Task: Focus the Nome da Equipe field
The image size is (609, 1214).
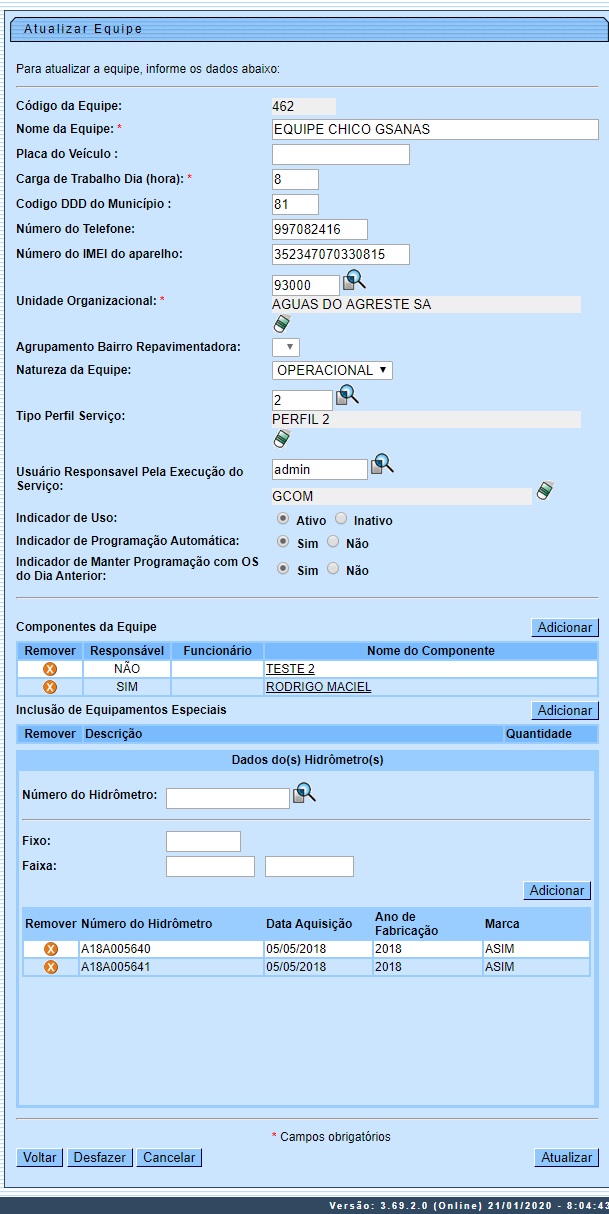Action: click(x=435, y=129)
